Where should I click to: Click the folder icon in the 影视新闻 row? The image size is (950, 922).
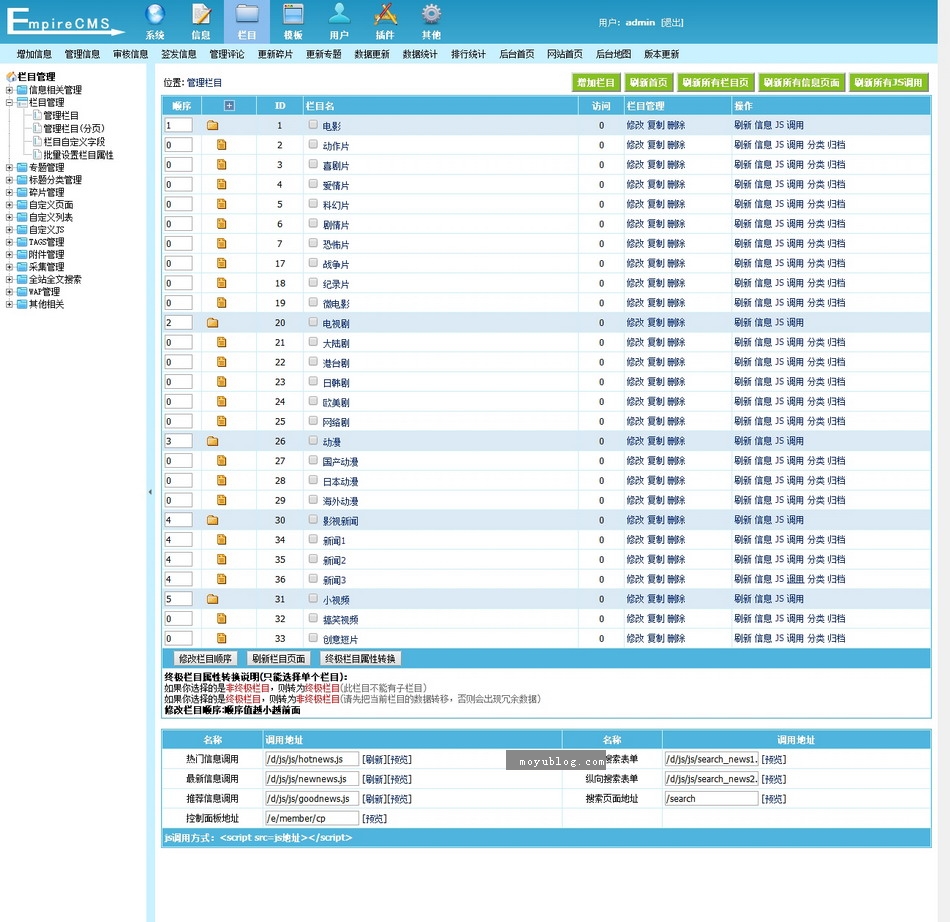tap(212, 520)
